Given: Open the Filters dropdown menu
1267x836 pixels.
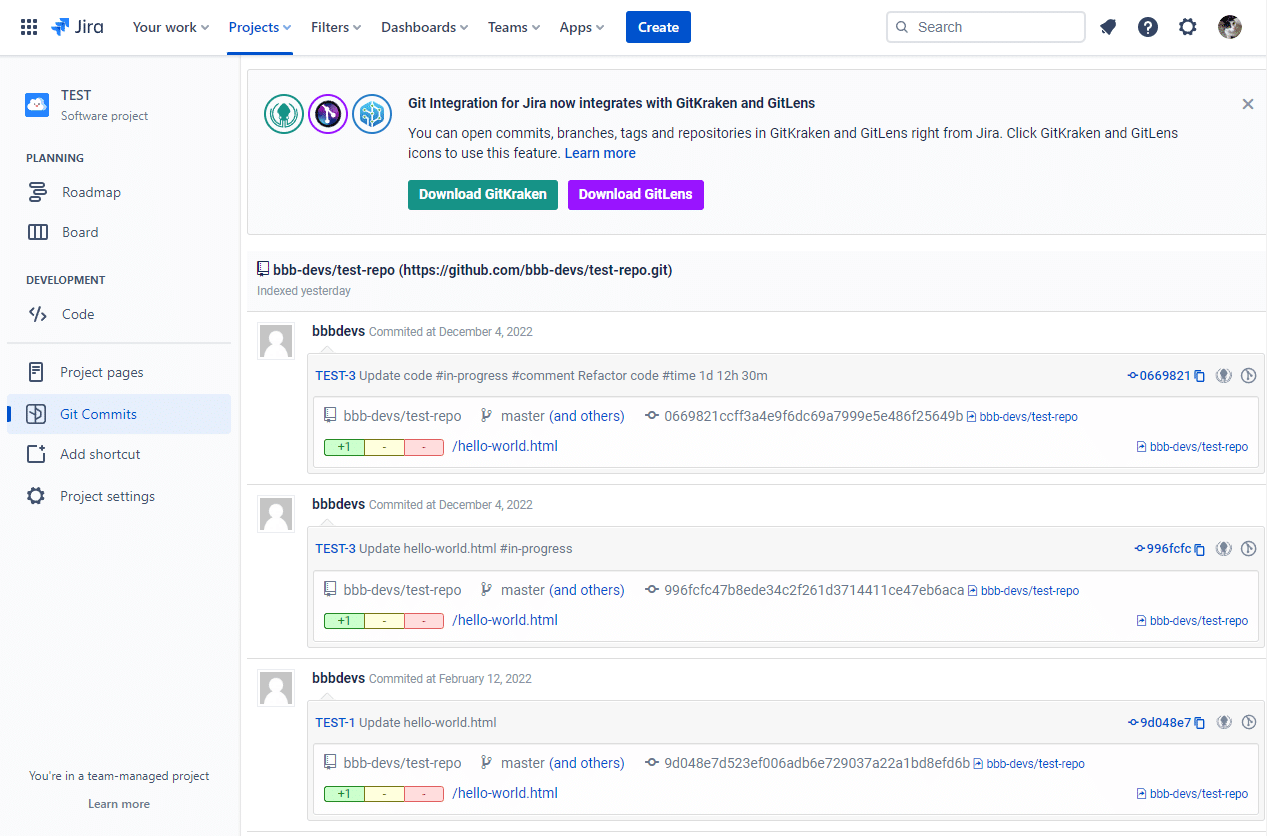Looking at the screenshot, I should [336, 27].
